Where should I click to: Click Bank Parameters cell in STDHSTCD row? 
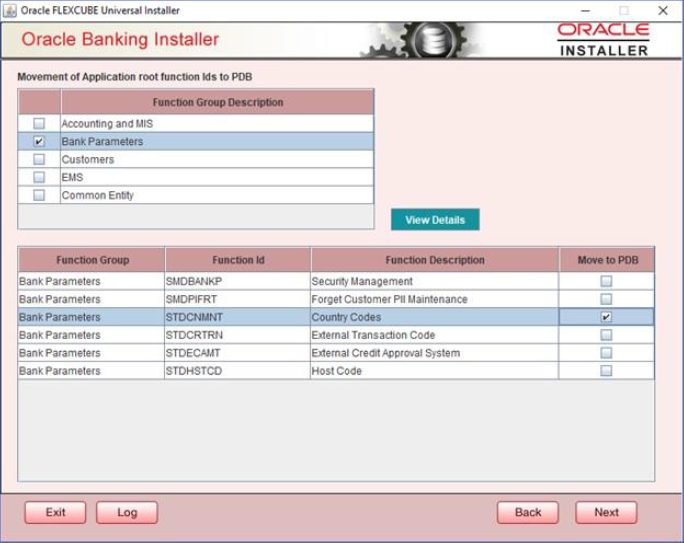(91, 371)
